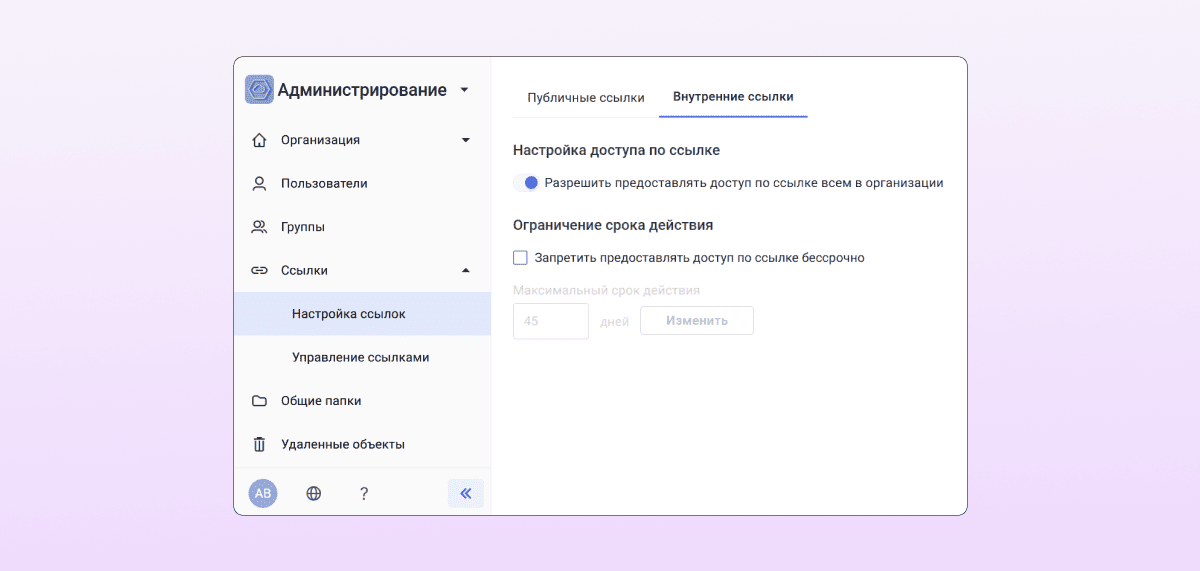Open language selection via globe icon
This screenshot has width=1200, height=571.
(314, 493)
